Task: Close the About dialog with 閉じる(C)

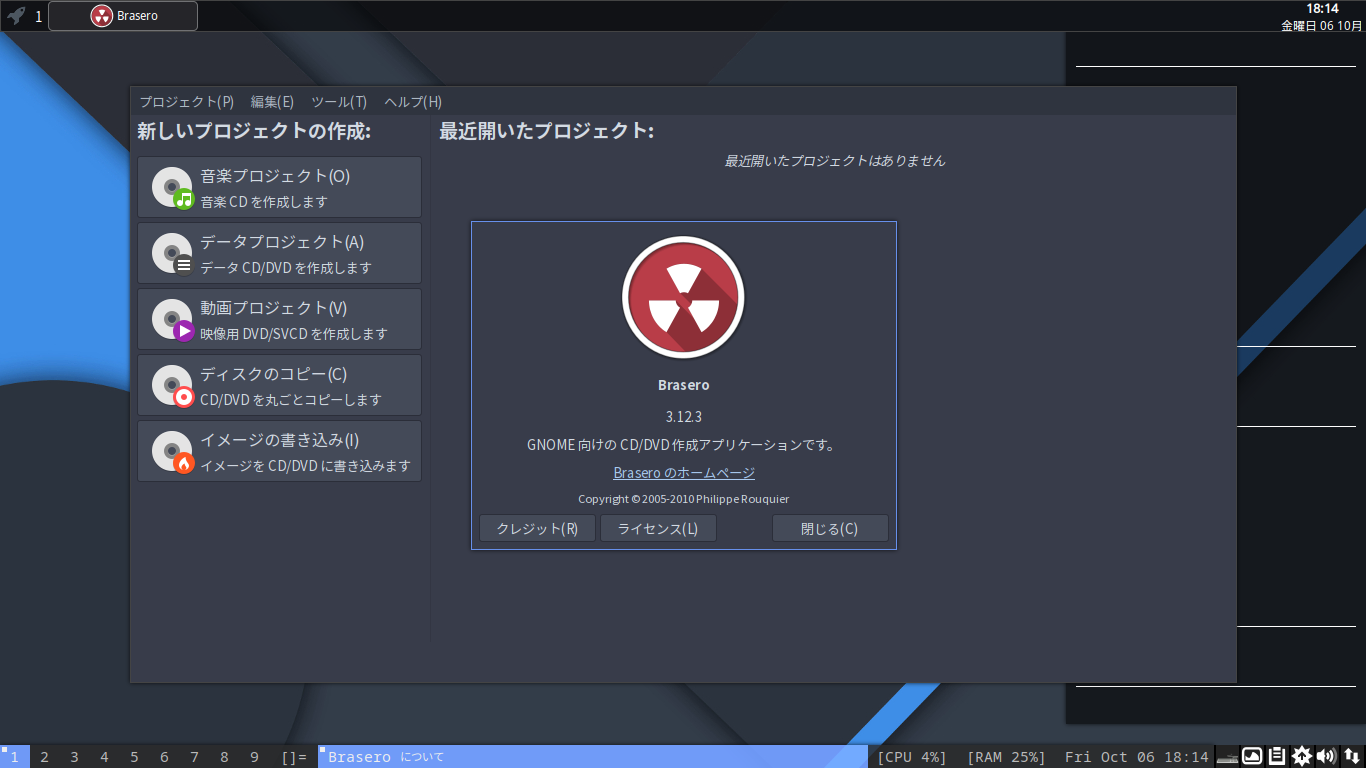Action: (x=830, y=529)
